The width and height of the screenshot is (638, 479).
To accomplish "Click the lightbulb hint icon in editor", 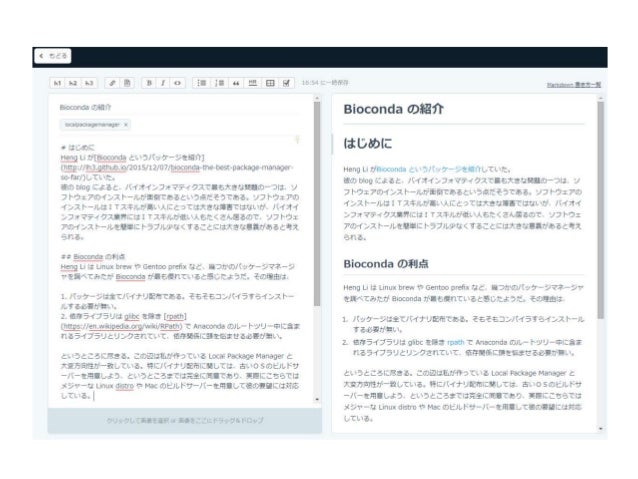I will pyautogui.click(x=297, y=140).
